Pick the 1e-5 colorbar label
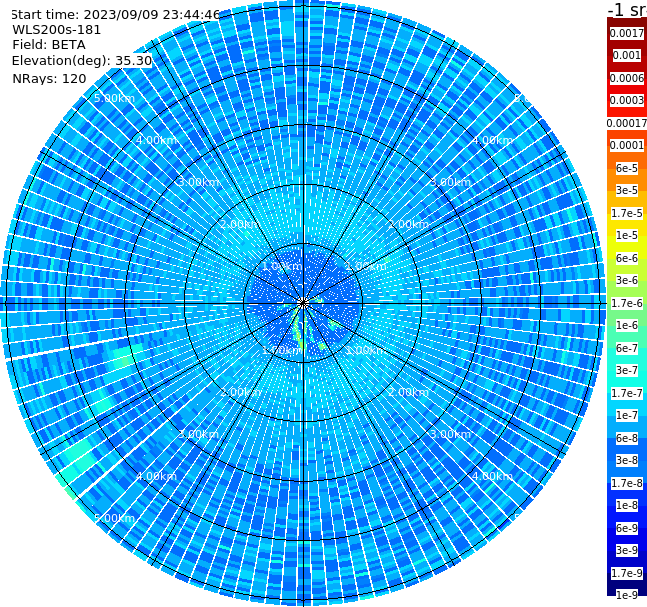The width and height of the screenshot is (647, 607). click(x=627, y=235)
